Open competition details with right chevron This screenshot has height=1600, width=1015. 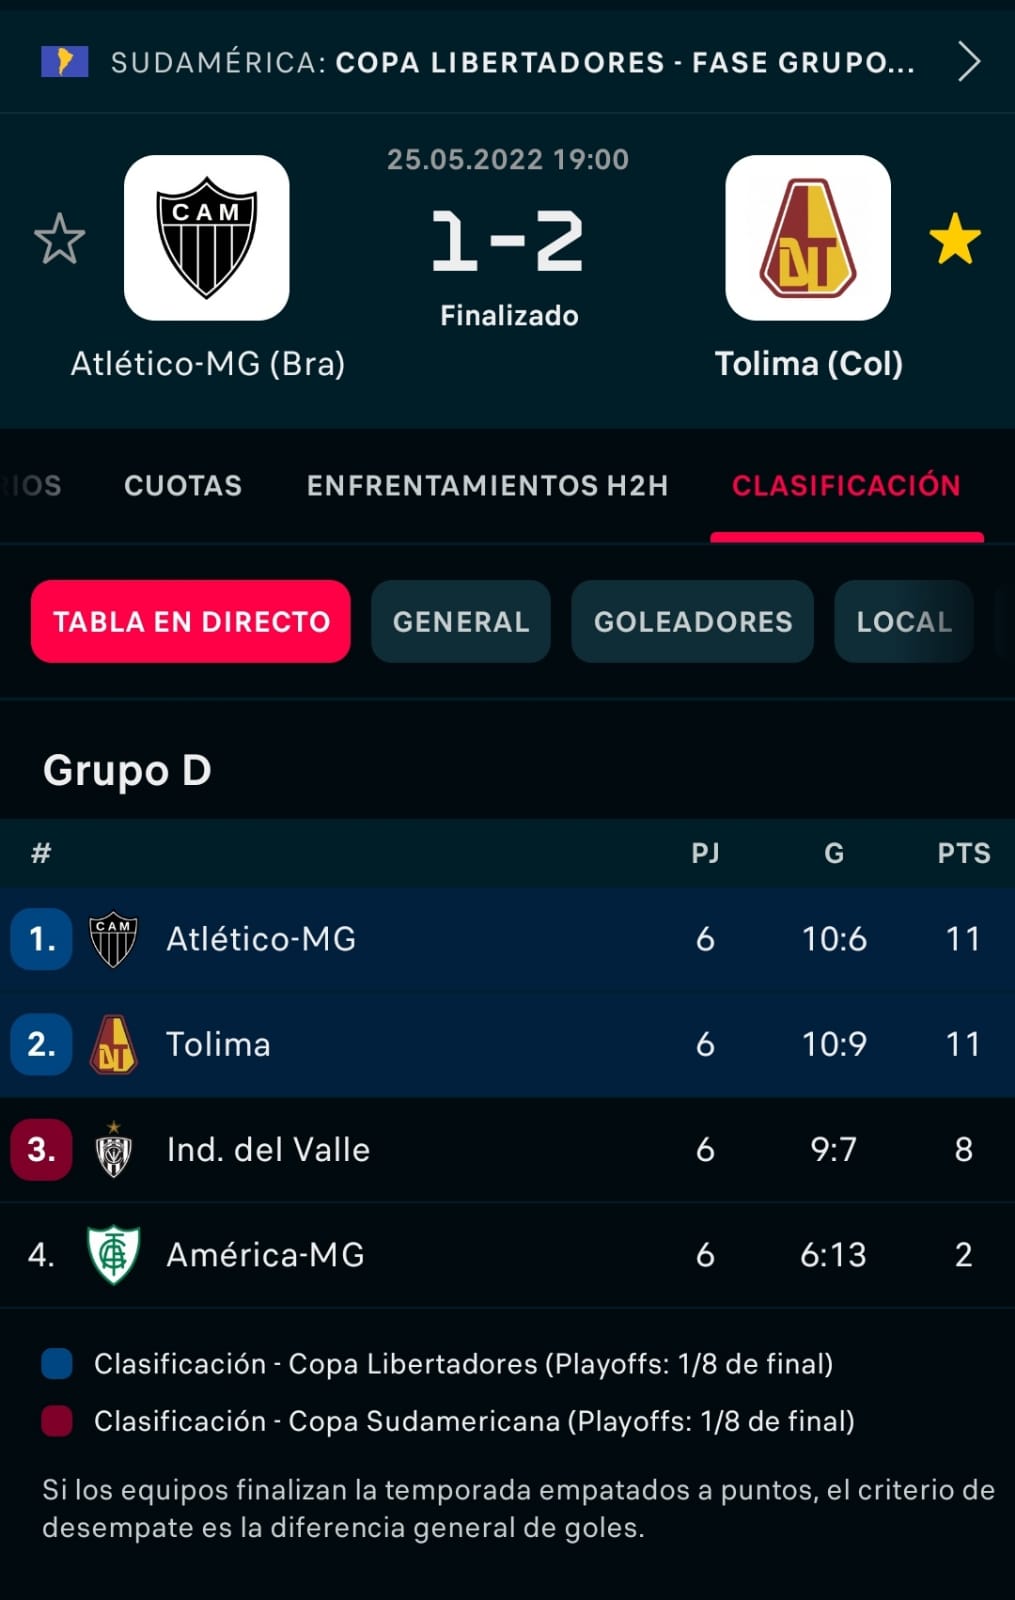(x=968, y=62)
